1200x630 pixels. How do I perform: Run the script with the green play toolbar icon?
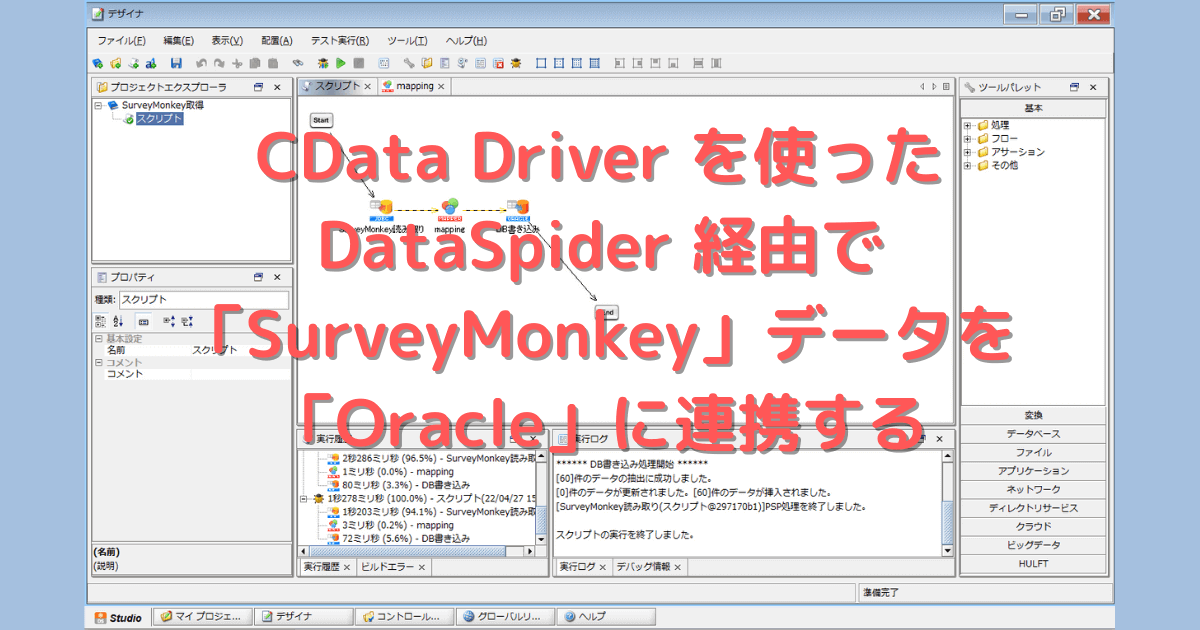tap(341, 61)
